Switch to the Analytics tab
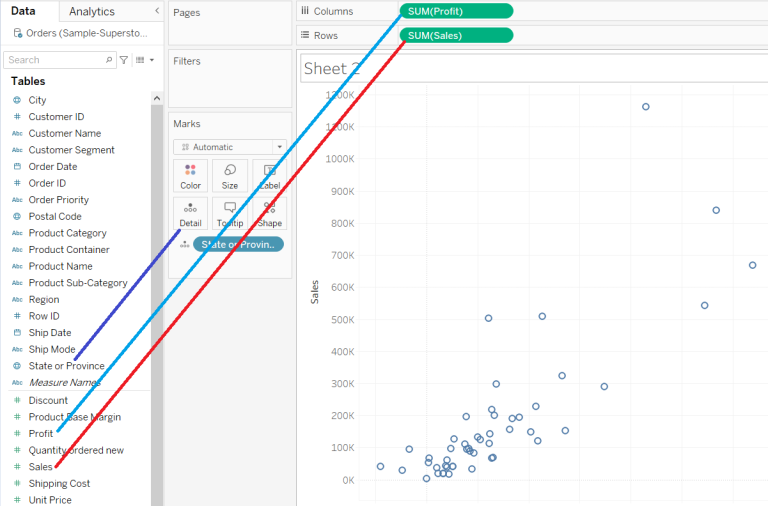Viewport: 768px width, 506px height. point(92,11)
